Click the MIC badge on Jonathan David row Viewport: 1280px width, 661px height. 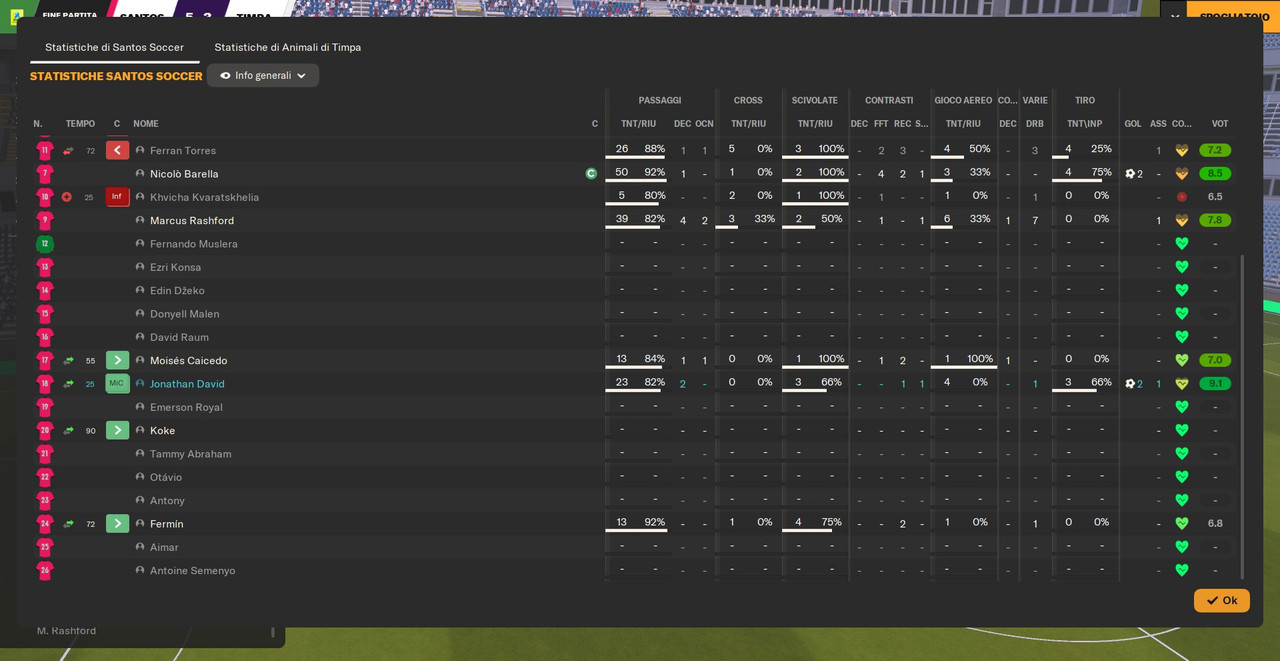[117, 383]
